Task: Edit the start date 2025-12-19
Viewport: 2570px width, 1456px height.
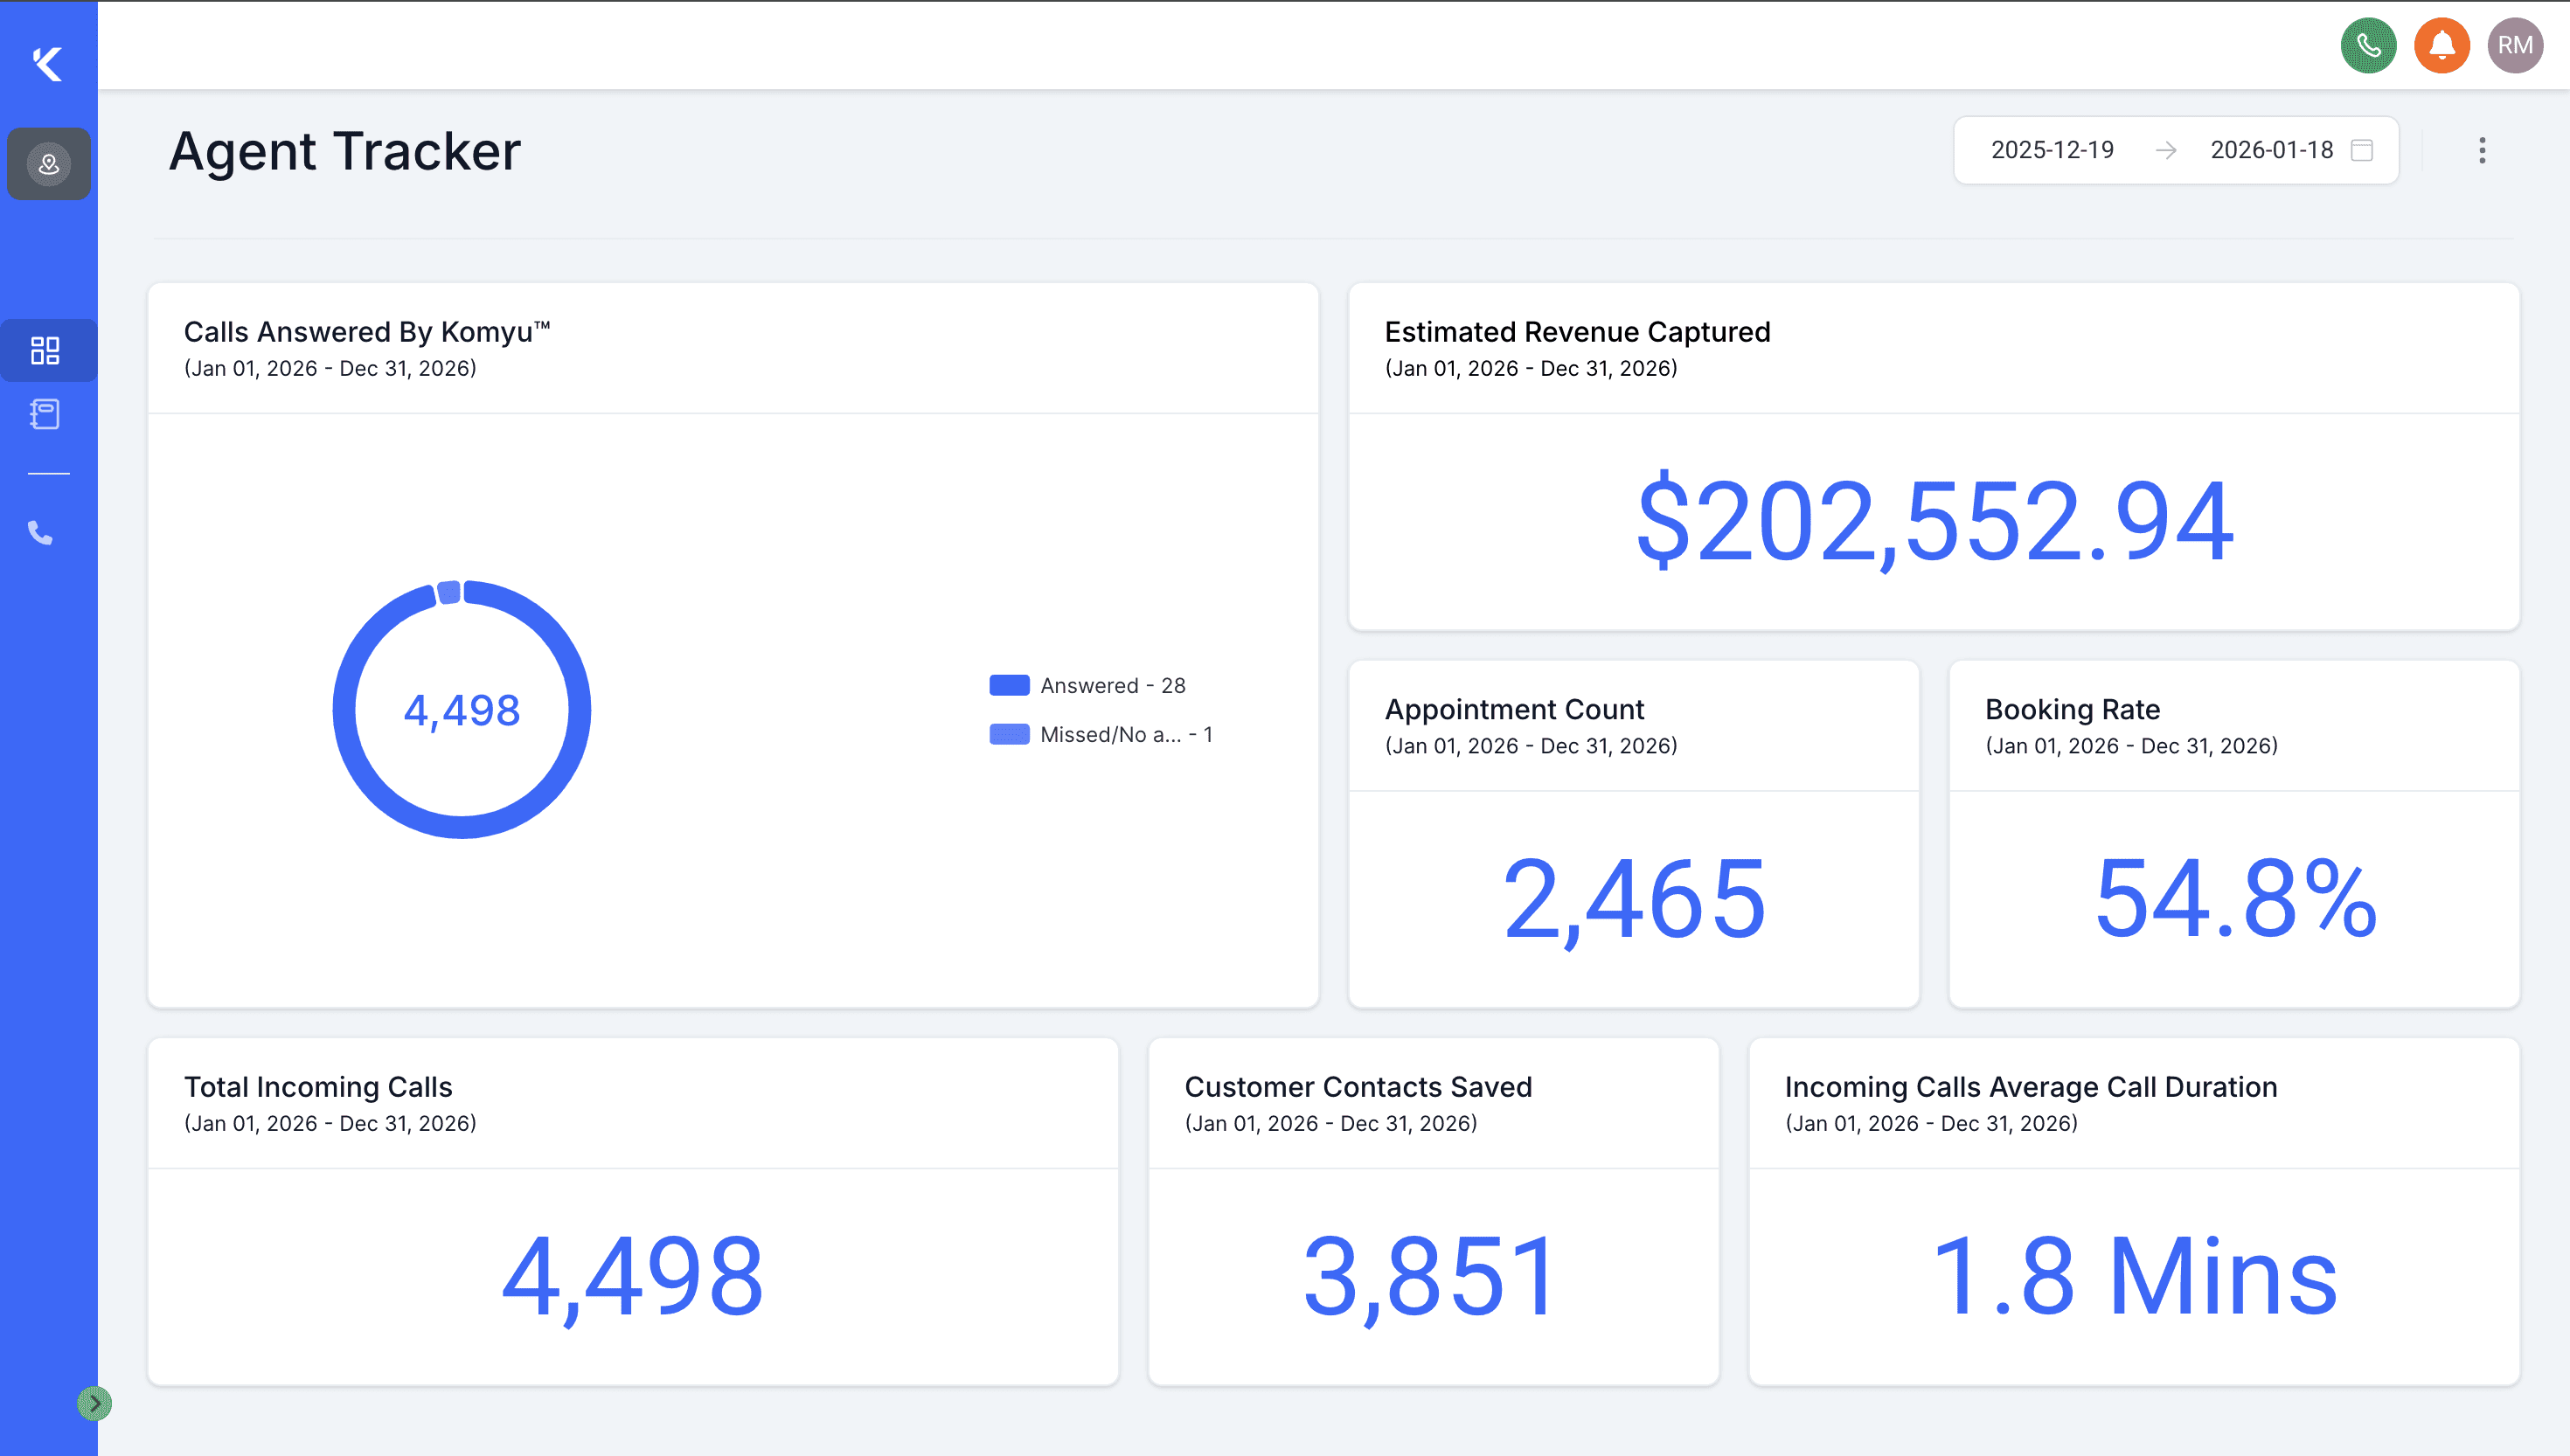Action: point(2052,150)
